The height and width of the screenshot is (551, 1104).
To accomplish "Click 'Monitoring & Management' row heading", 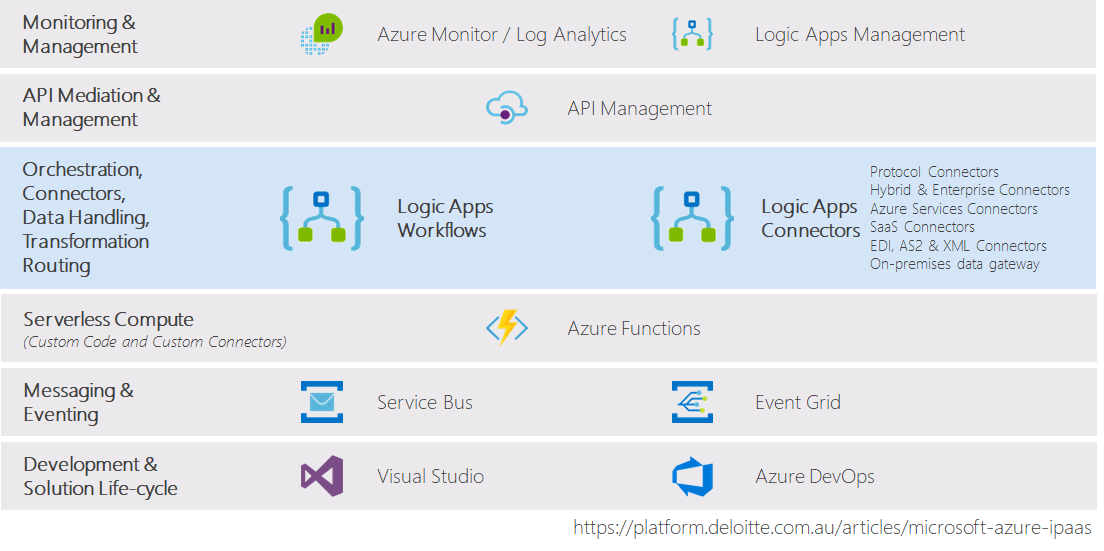I will [x=80, y=34].
